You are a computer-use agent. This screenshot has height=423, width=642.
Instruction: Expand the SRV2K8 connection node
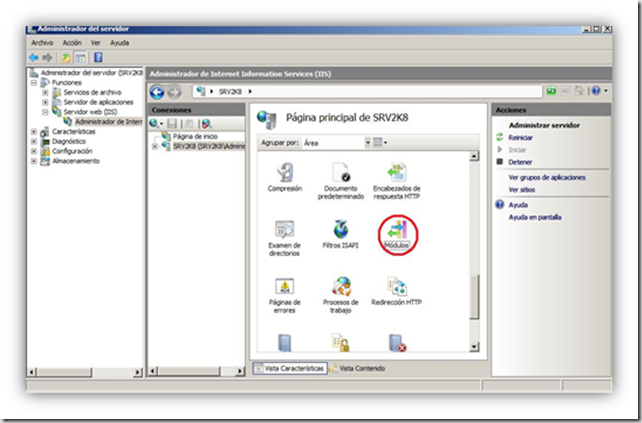point(155,146)
